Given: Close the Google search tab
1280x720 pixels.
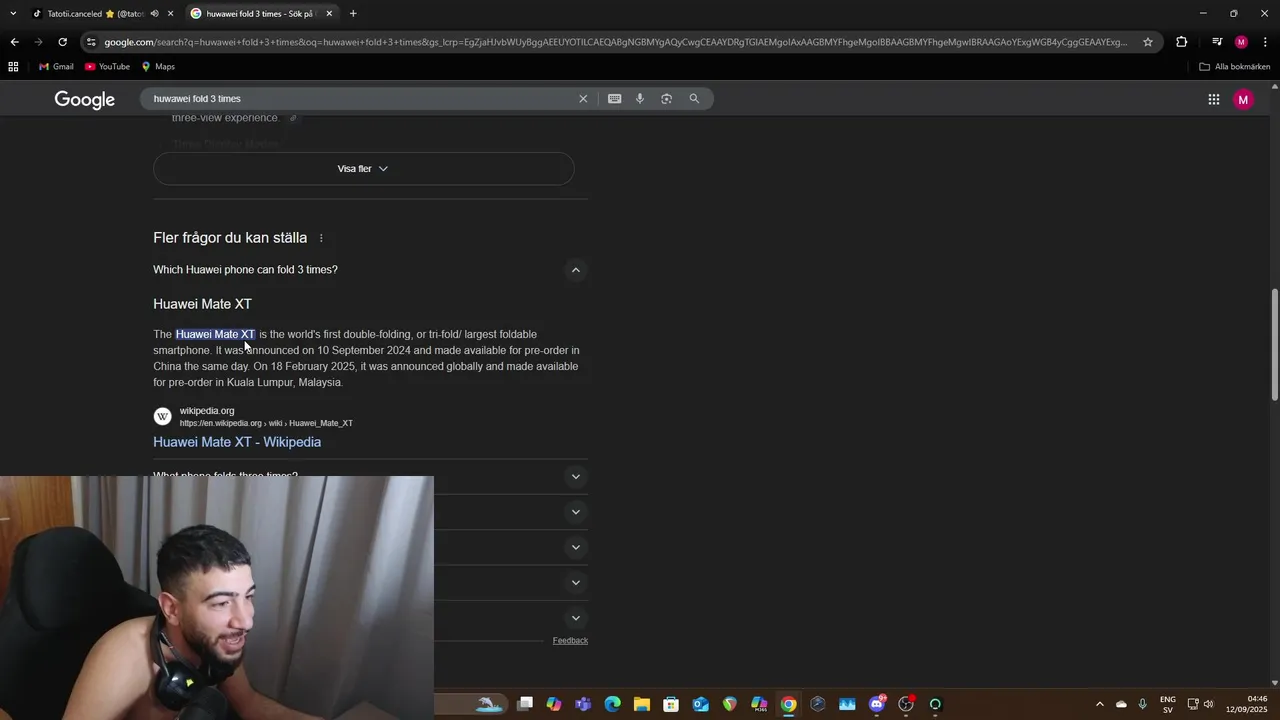Looking at the screenshot, I should point(329,14).
